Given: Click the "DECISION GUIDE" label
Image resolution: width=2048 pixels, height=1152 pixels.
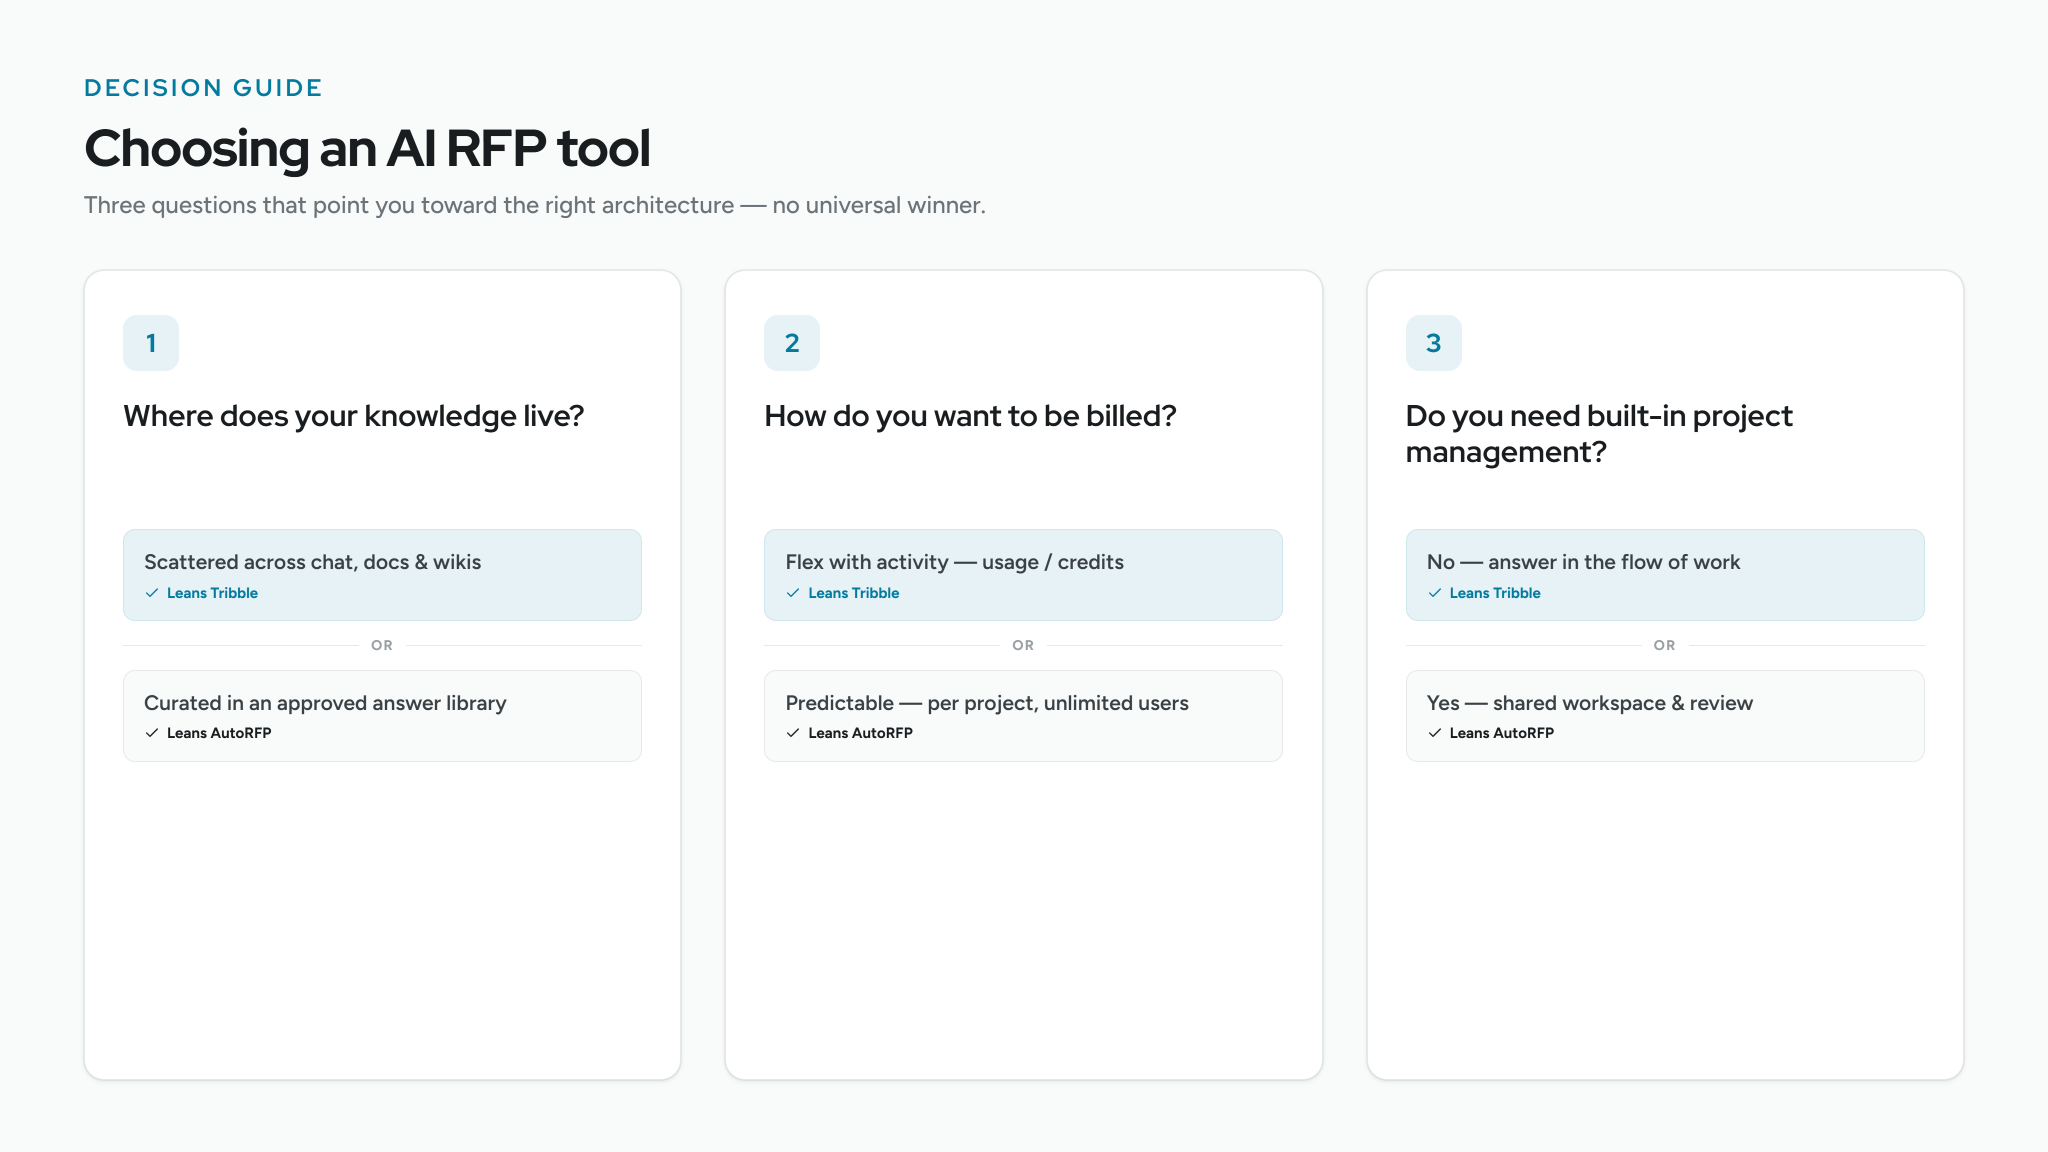Looking at the screenshot, I should tap(203, 88).
